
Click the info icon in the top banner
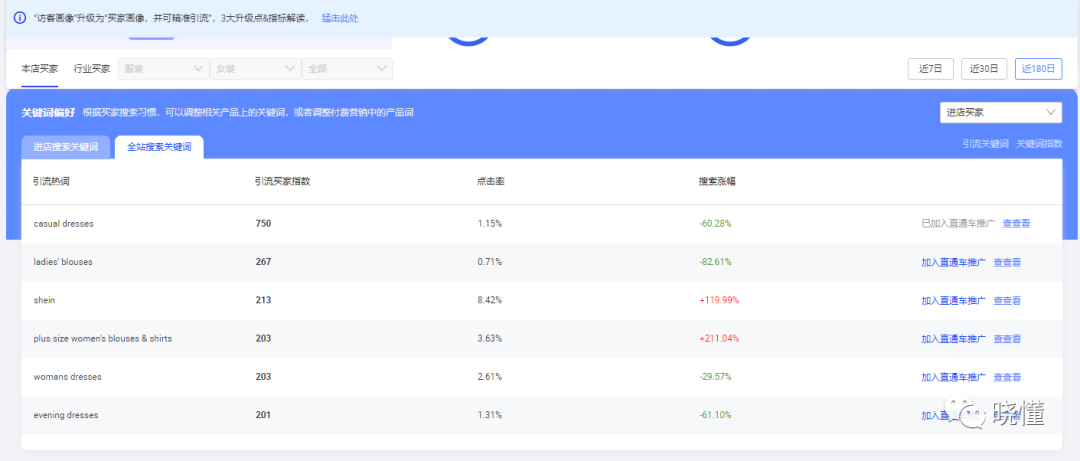pos(20,18)
